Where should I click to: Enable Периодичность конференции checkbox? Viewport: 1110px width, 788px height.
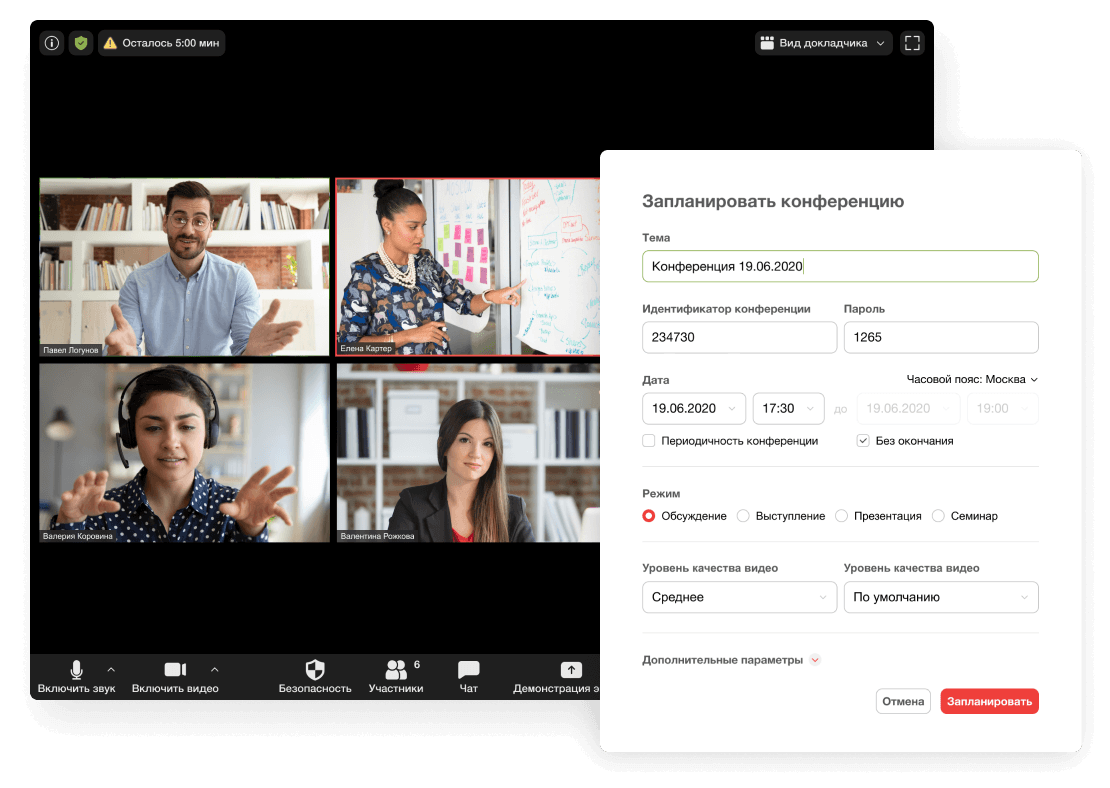[x=649, y=441]
